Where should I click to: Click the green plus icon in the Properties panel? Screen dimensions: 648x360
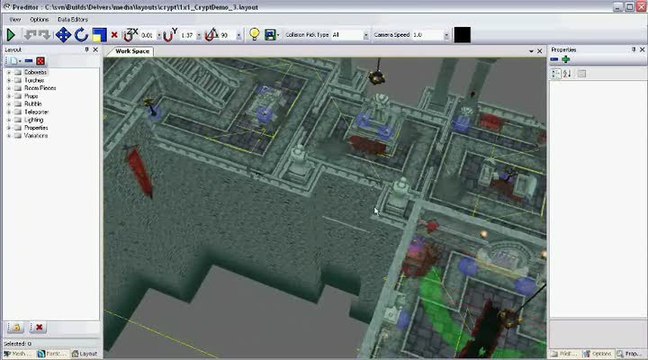pyautogui.click(x=566, y=60)
